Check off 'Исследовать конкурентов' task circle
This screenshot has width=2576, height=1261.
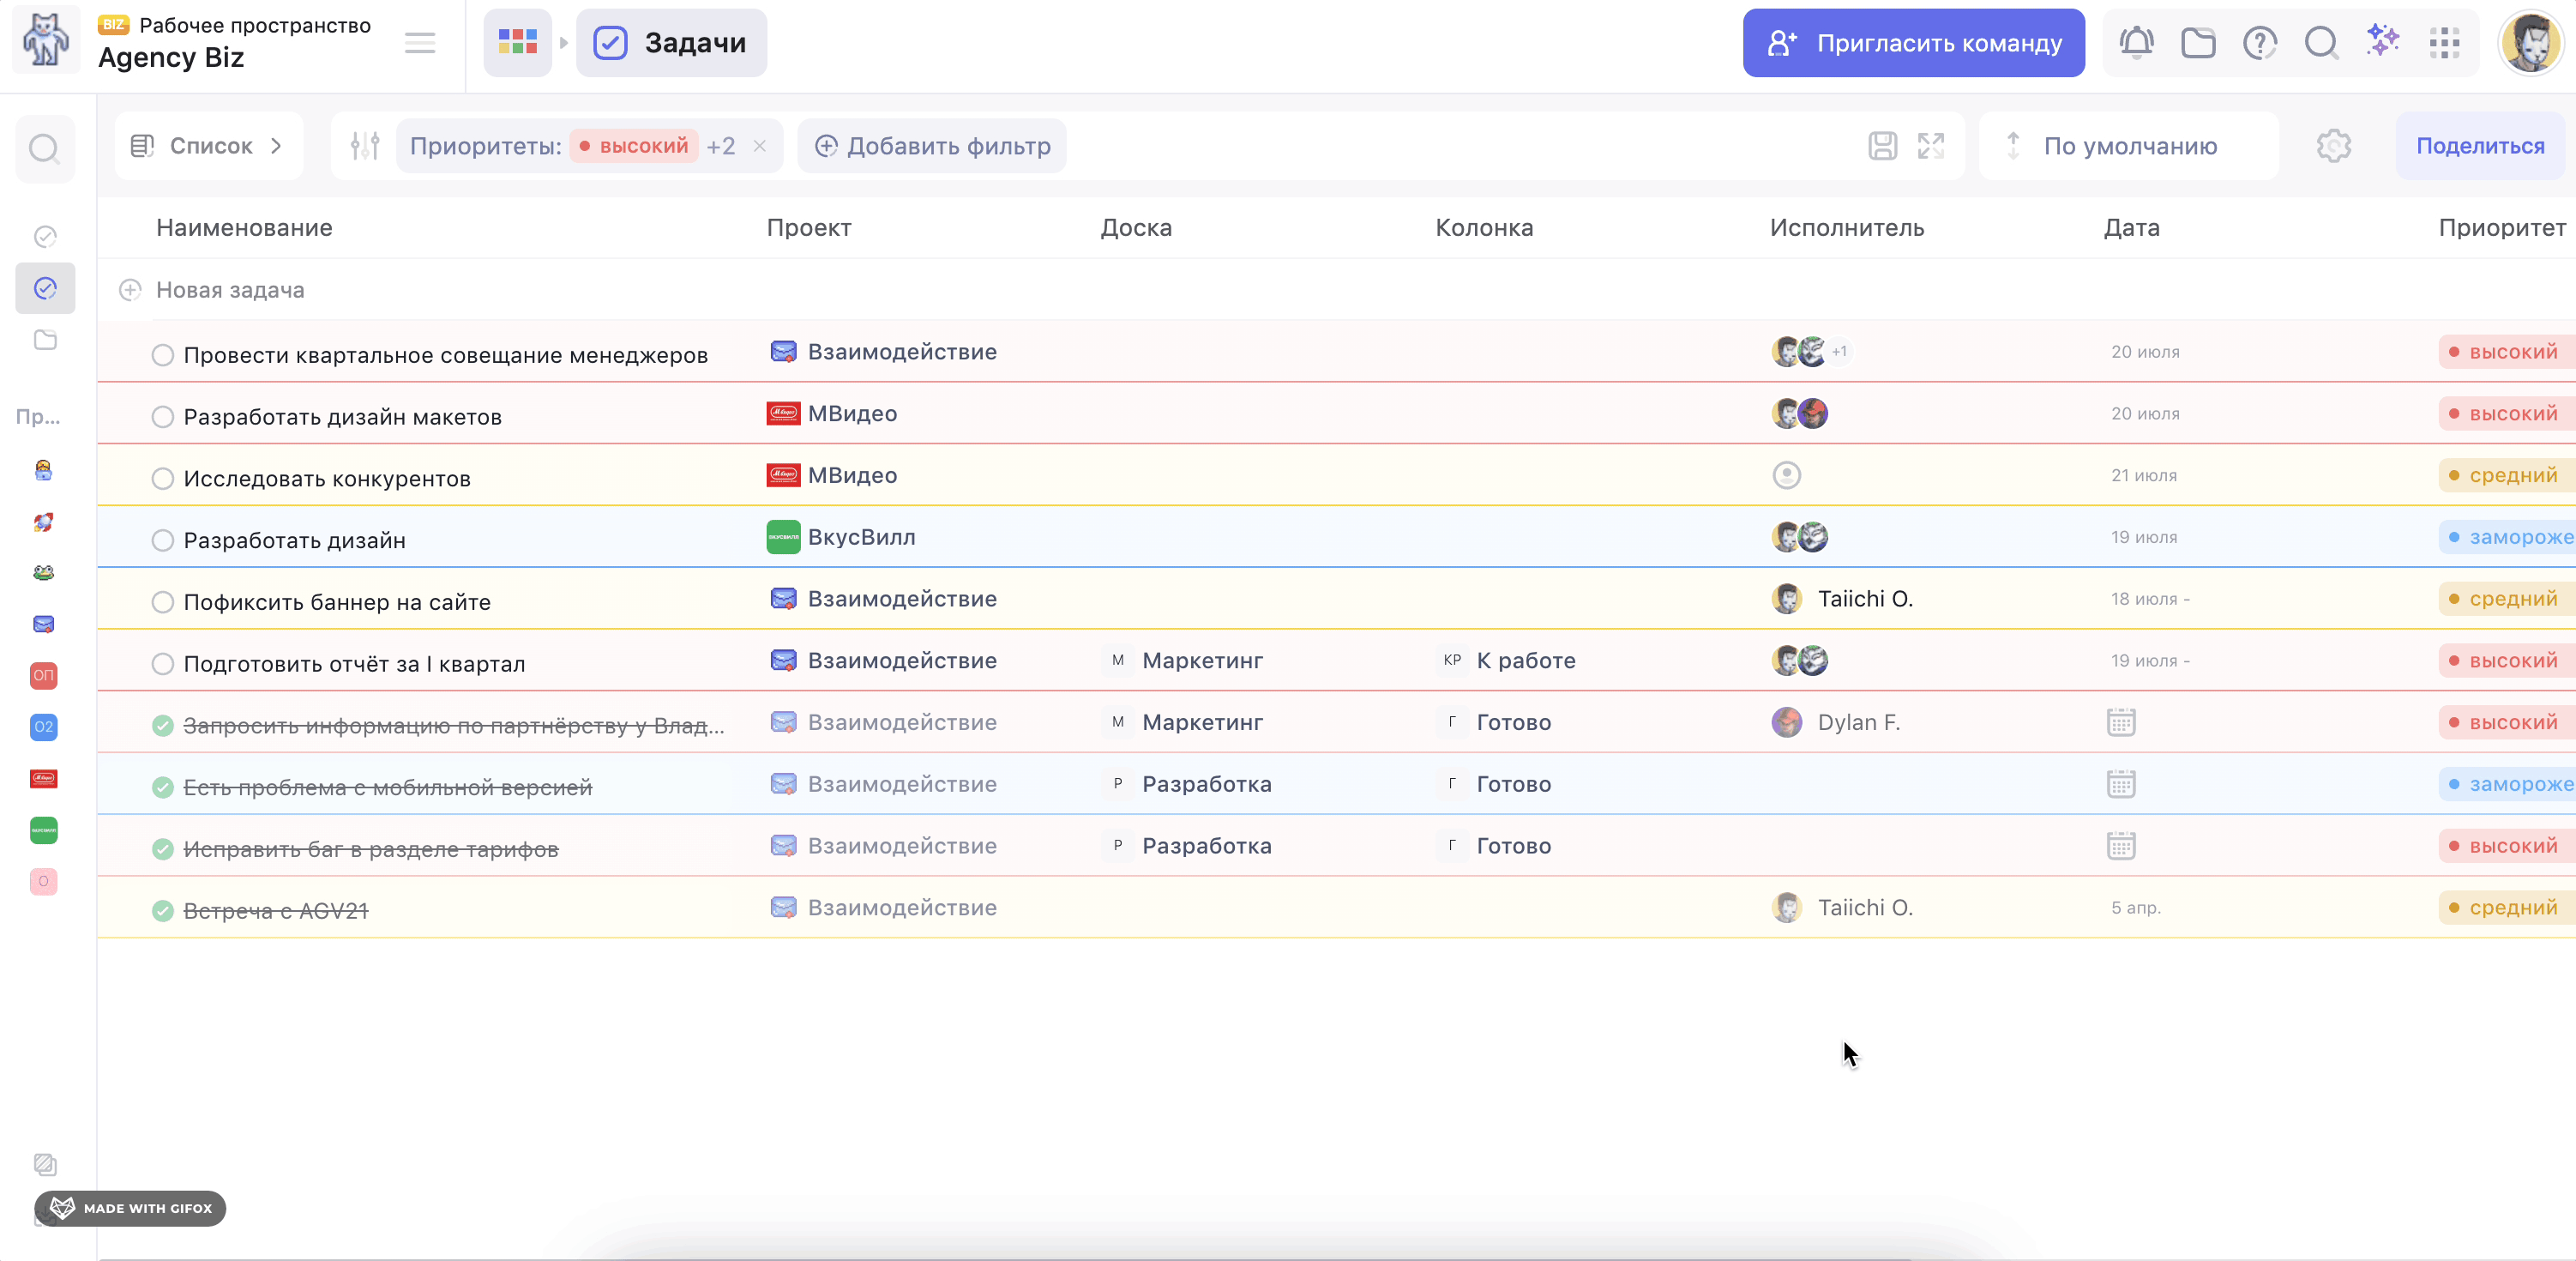(163, 479)
